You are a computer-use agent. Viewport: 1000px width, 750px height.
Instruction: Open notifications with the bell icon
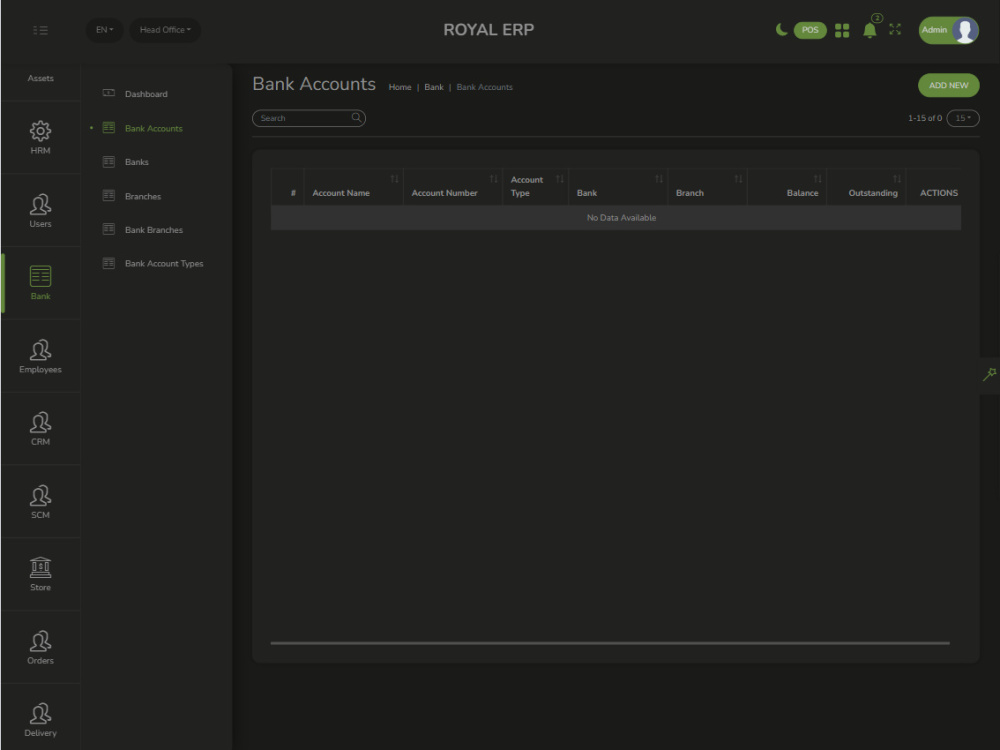pos(869,30)
